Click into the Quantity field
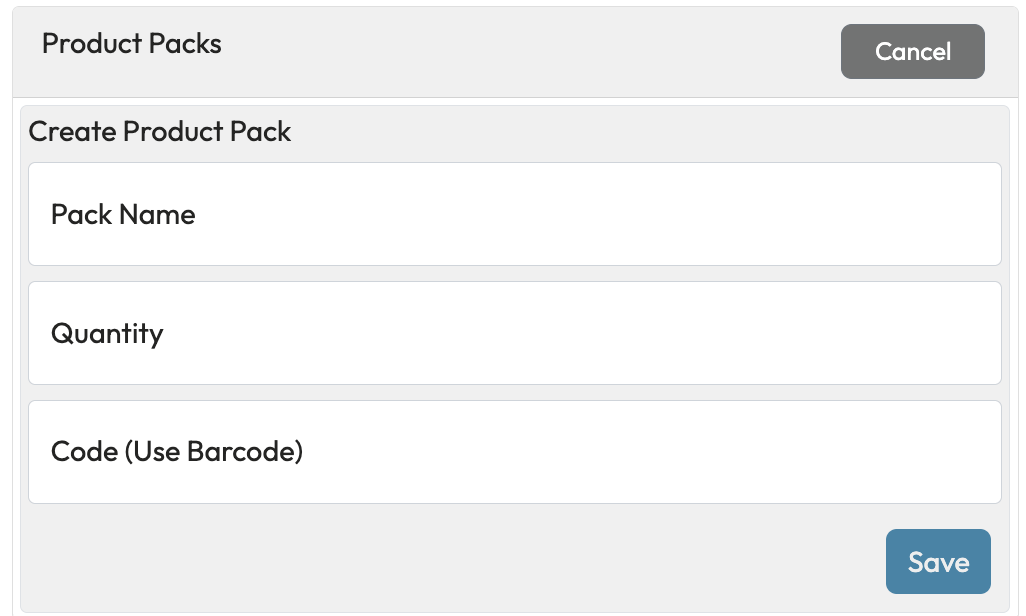 click(514, 333)
